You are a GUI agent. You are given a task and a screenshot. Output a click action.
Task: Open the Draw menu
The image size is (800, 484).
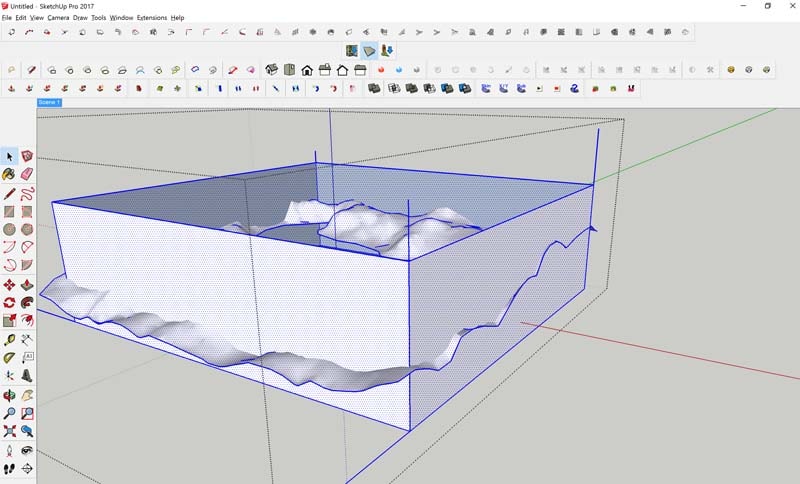(80, 18)
